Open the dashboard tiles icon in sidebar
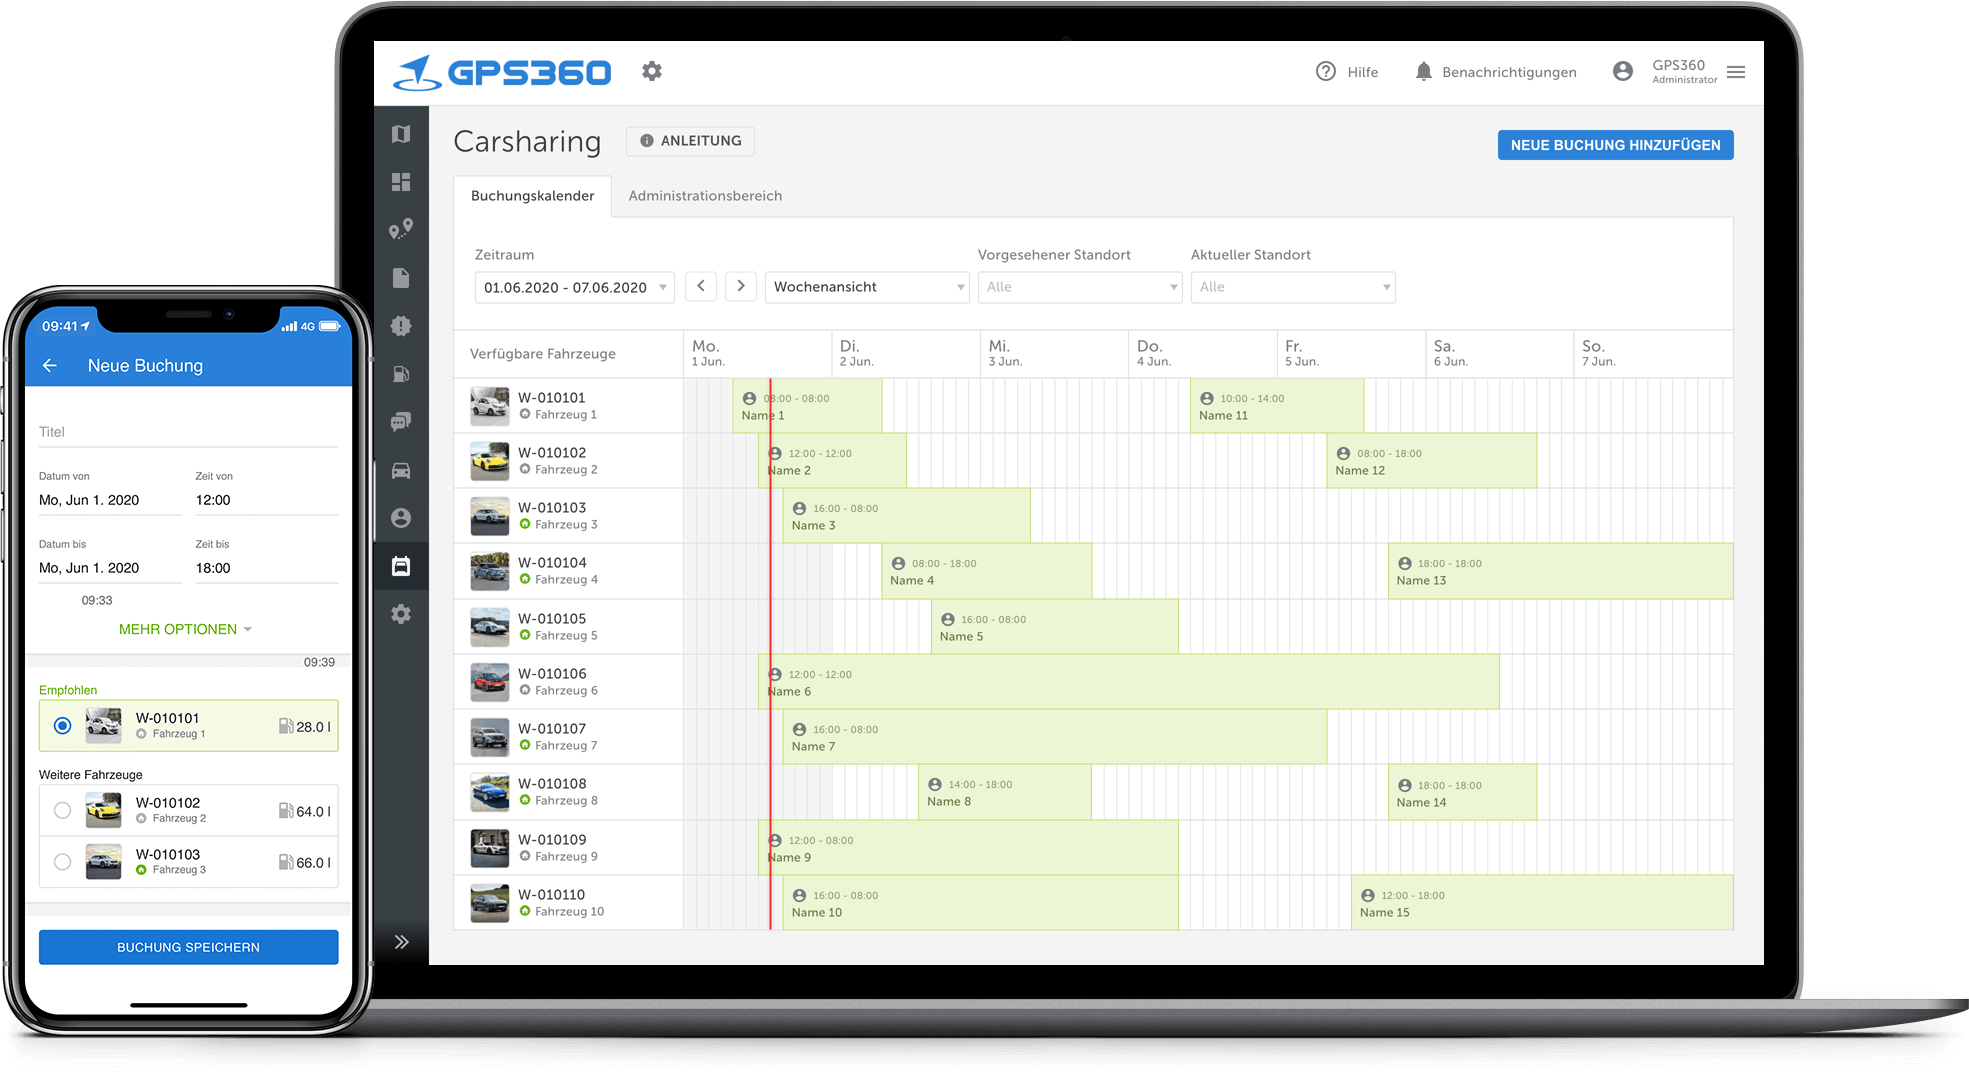Image resolution: width=1969 pixels, height=1075 pixels. (x=401, y=182)
